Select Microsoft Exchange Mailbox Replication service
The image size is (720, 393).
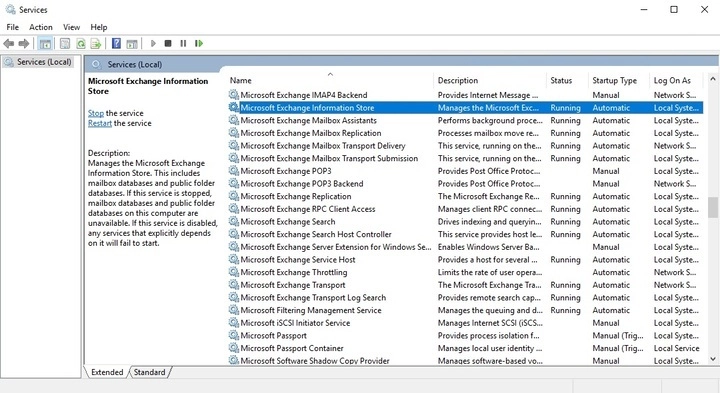point(311,133)
